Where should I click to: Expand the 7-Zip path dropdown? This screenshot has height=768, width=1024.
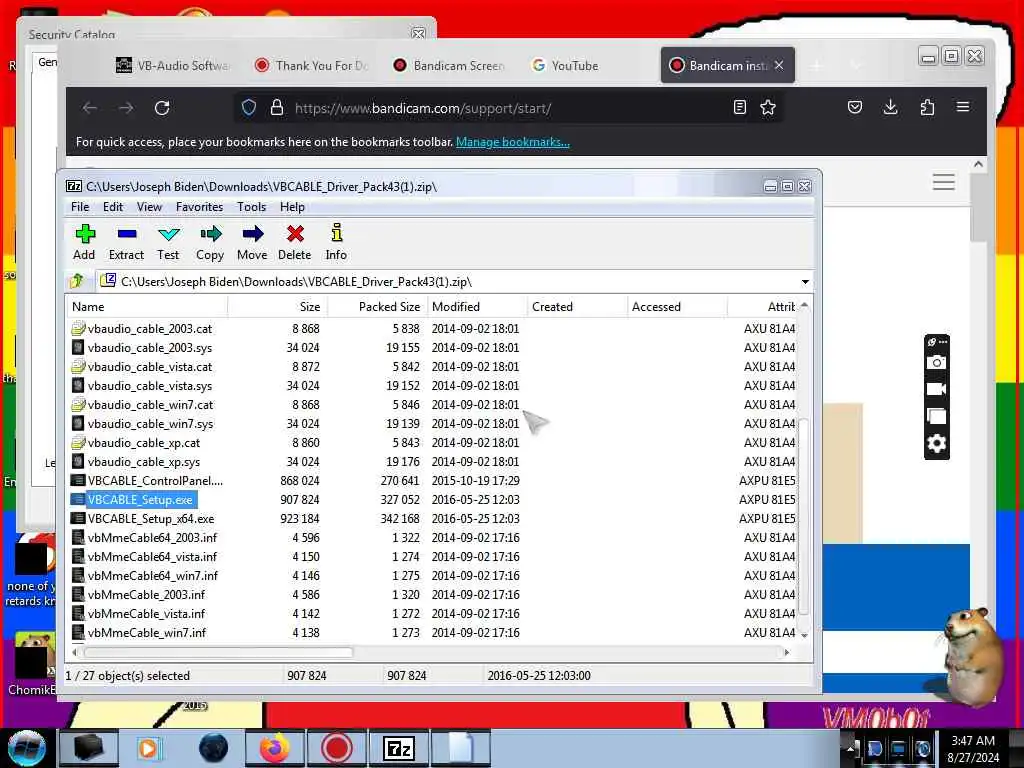tap(805, 282)
